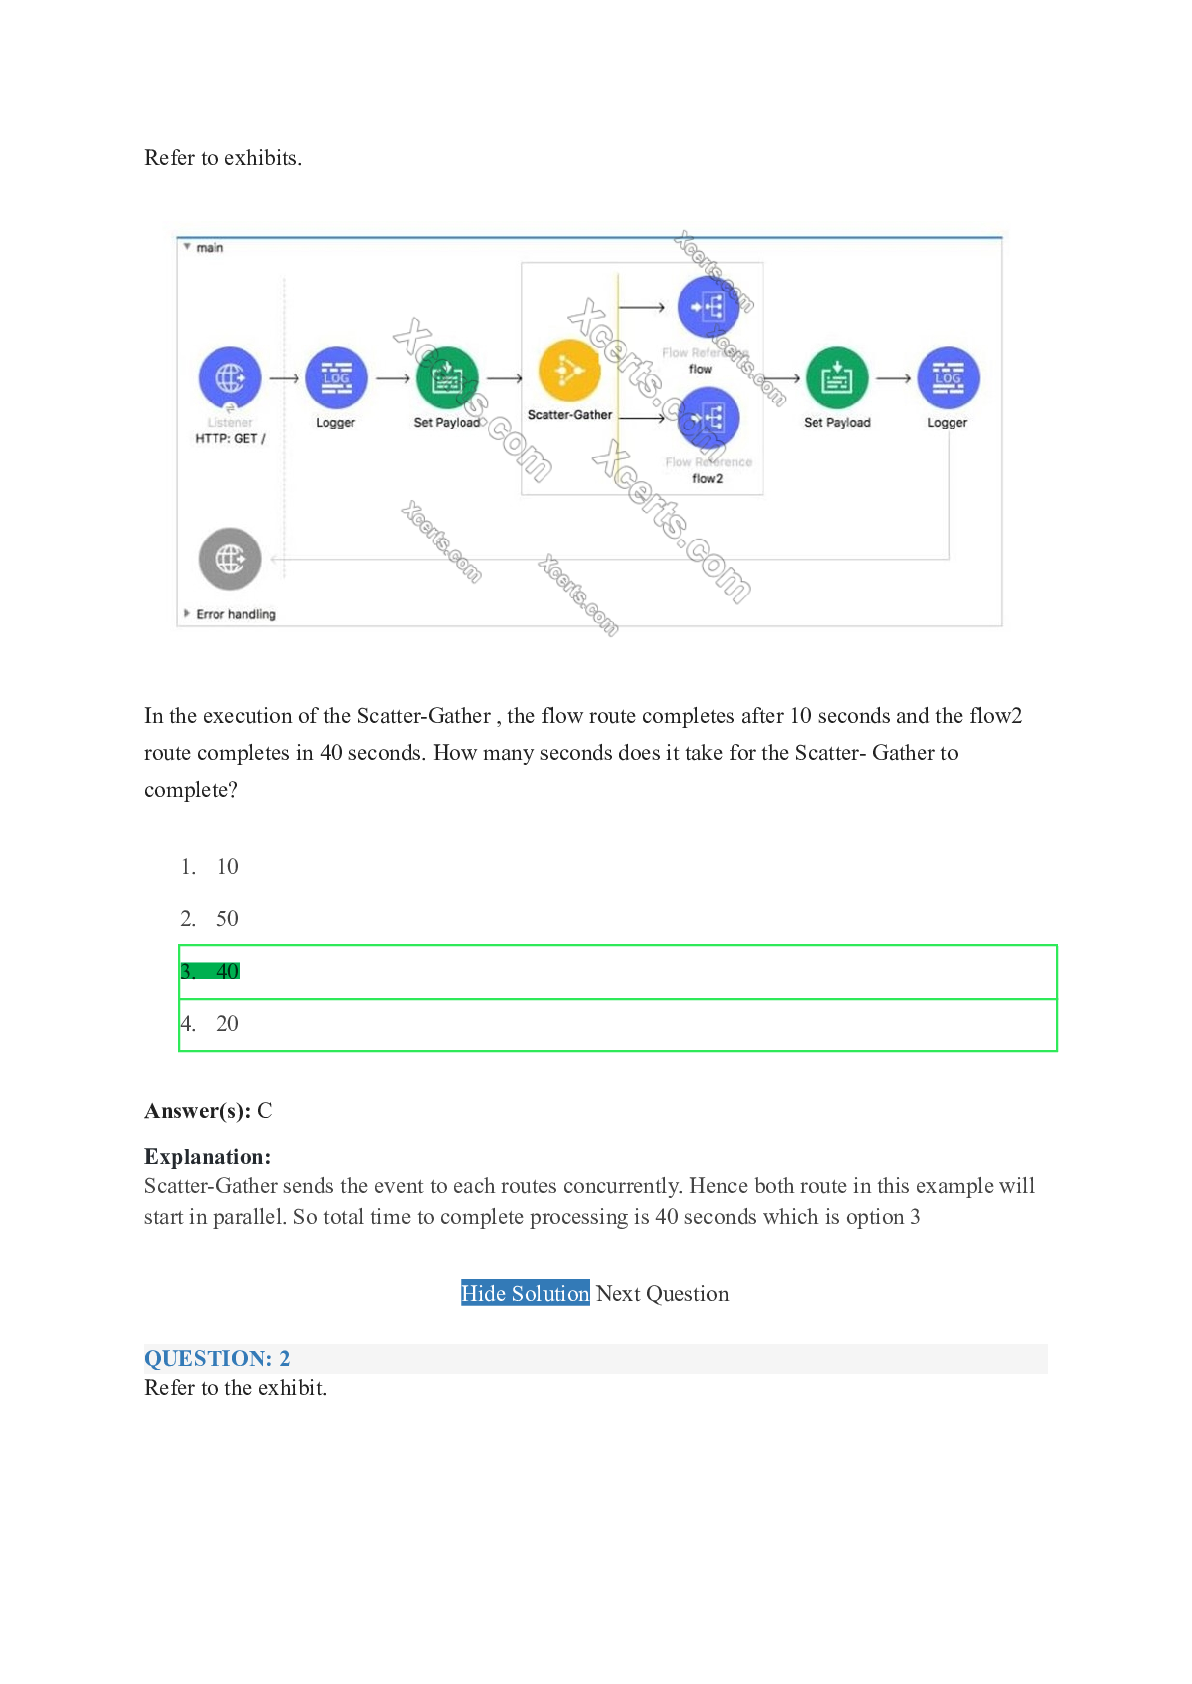The width and height of the screenshot is (1192, 1684).
Task: Select the first blue Logger icon
Action: pos(336,377)
